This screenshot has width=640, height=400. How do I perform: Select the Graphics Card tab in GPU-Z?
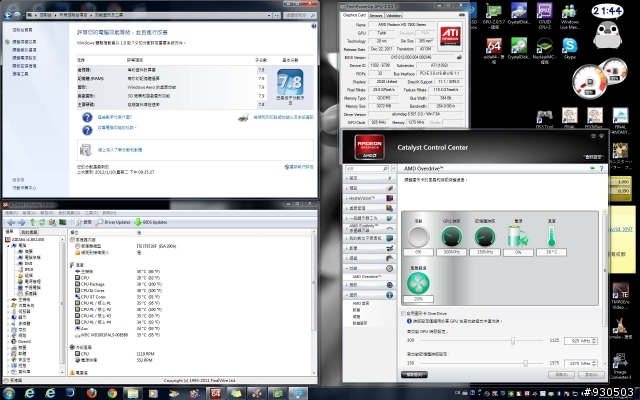[x=354, y=15]
